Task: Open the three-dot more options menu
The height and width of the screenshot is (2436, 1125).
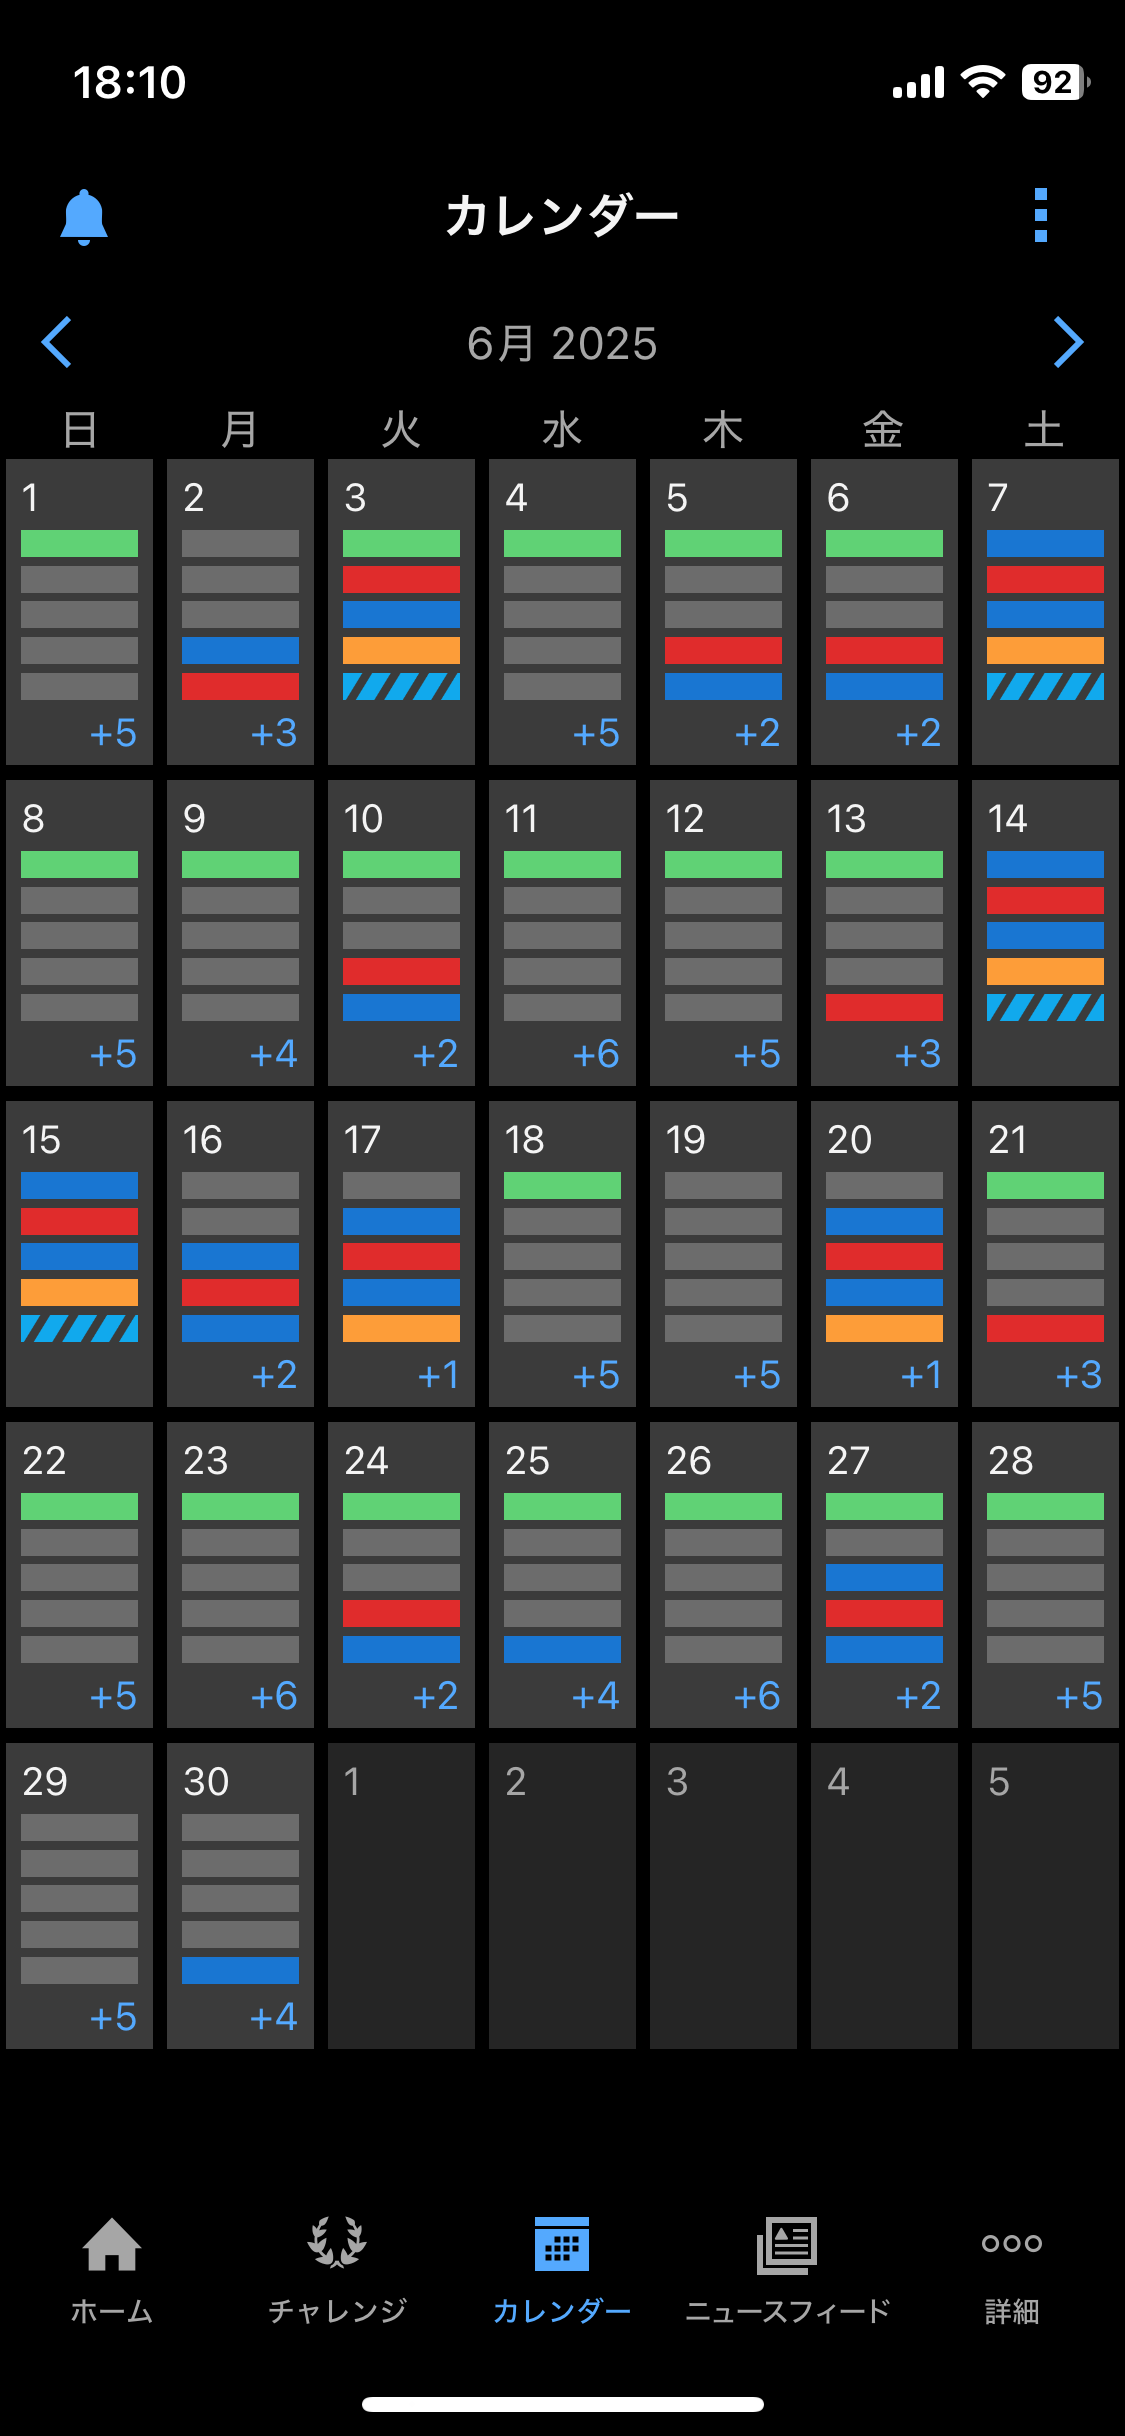Action: coord(1040,215)
